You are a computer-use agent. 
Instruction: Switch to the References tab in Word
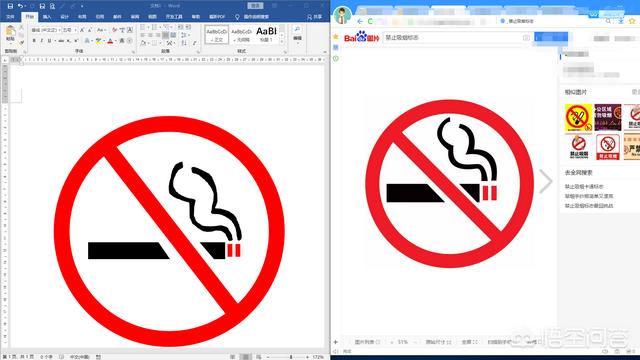(100, 17)
